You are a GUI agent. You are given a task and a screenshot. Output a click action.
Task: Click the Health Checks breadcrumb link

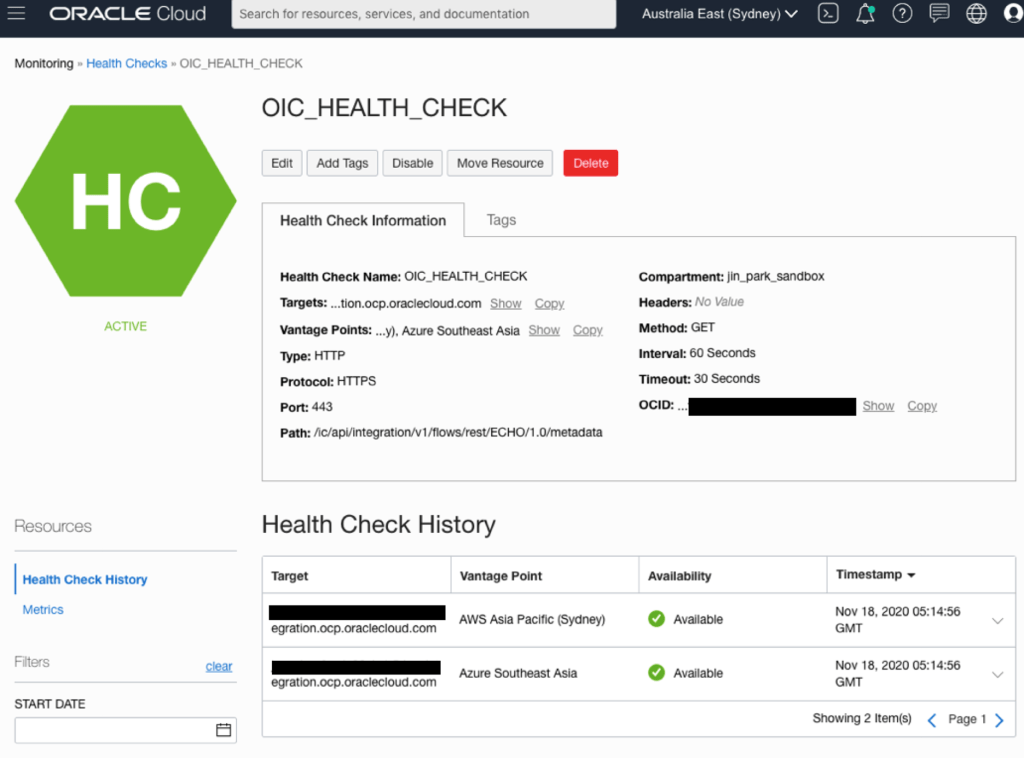coord(126,63)
